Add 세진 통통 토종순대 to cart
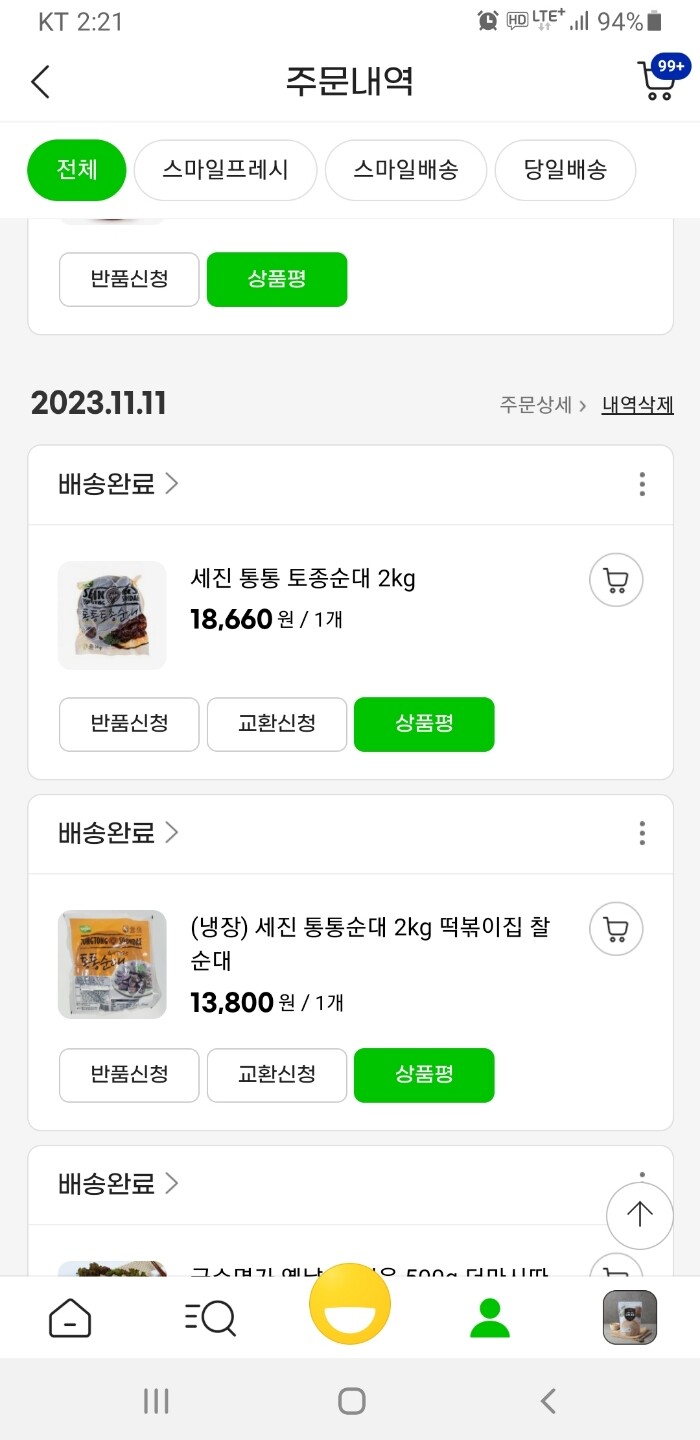The width and height of the screenshot is (700, 1440). (x=615, y=580)
